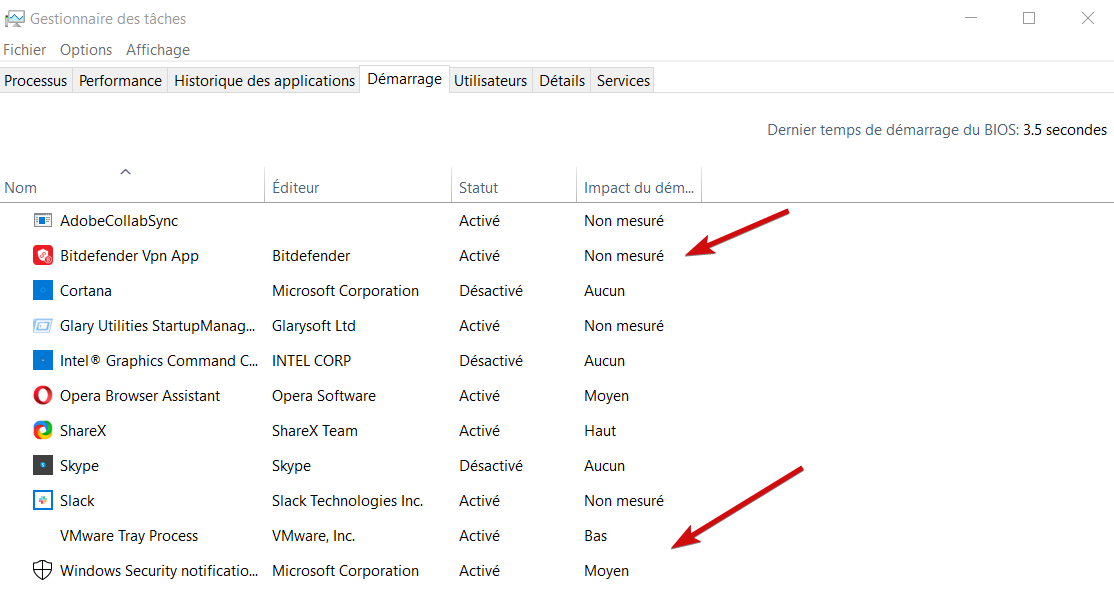Select the Bitdefender Vpn App name
Screen dimensions: 1114x612
(x=129, y=255)
